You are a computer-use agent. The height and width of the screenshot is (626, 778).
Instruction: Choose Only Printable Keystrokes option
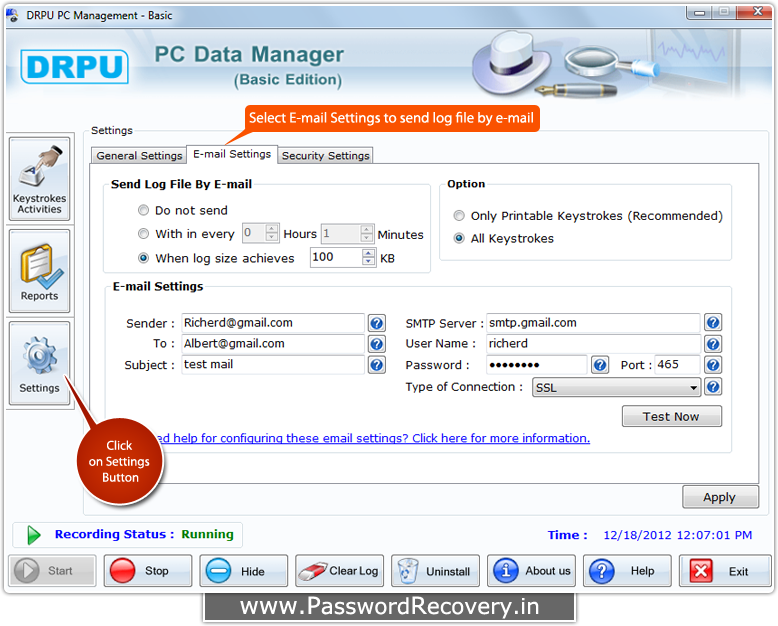(459, 216)
